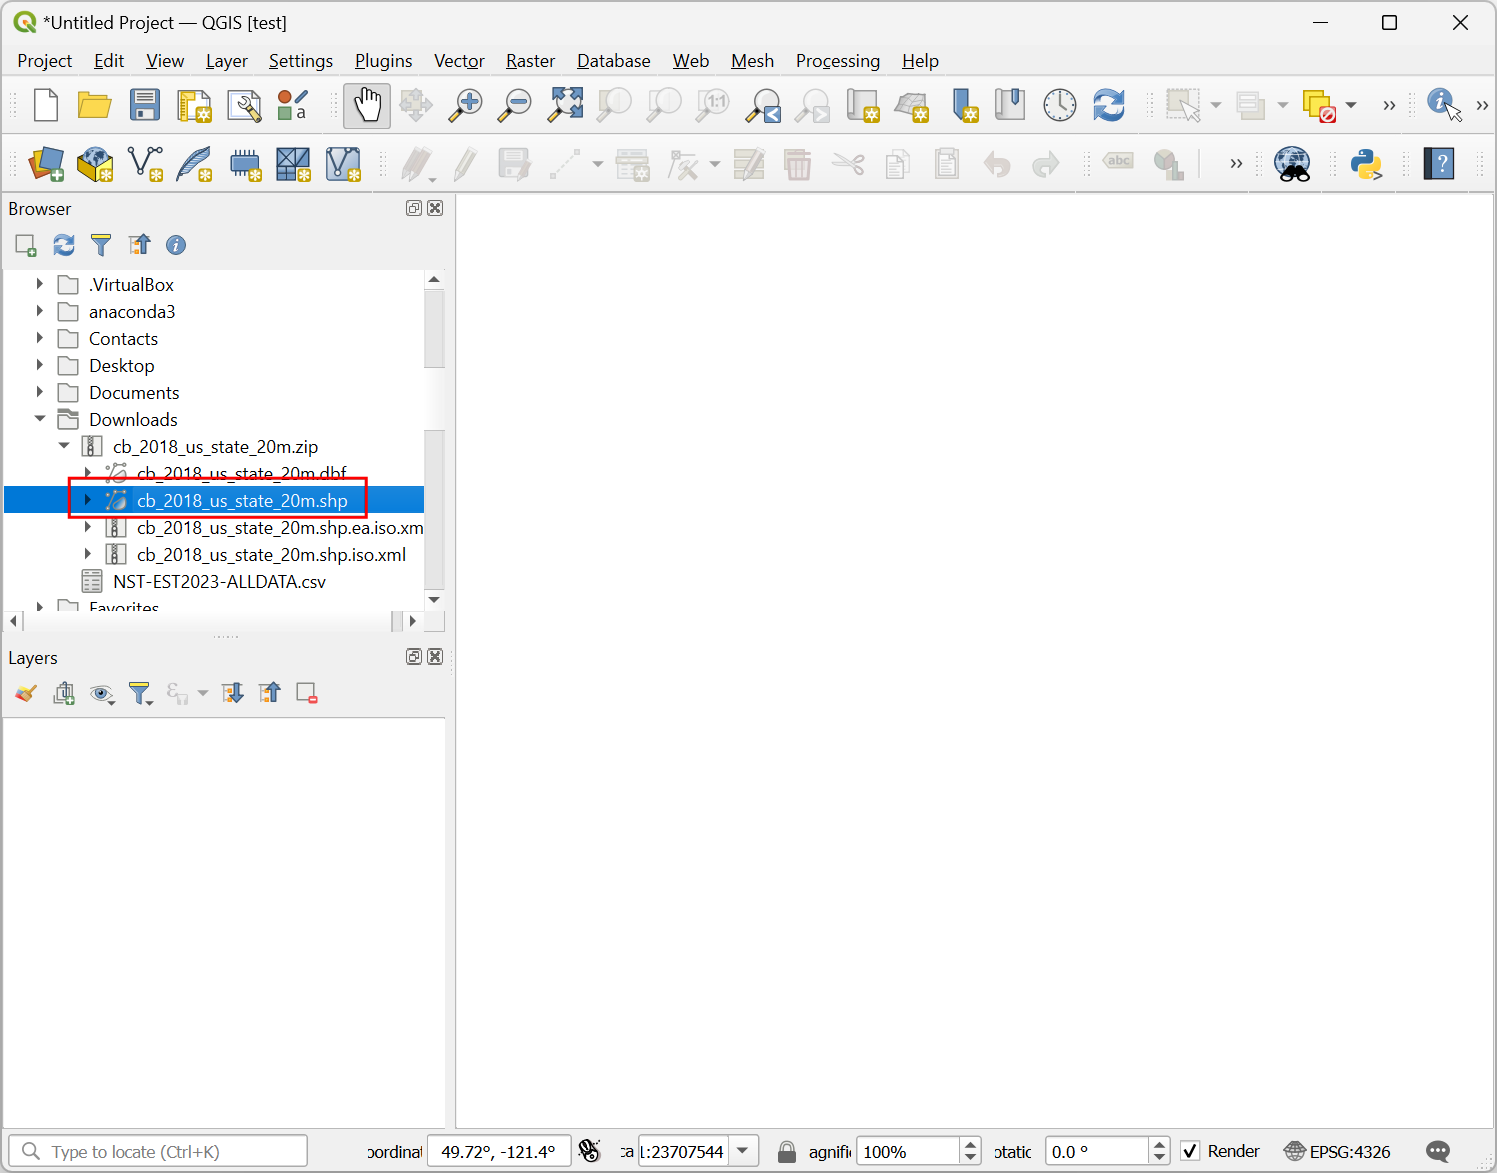
Task: Click the Zoom Full extent icon
Action: click(x=565, y=105)
